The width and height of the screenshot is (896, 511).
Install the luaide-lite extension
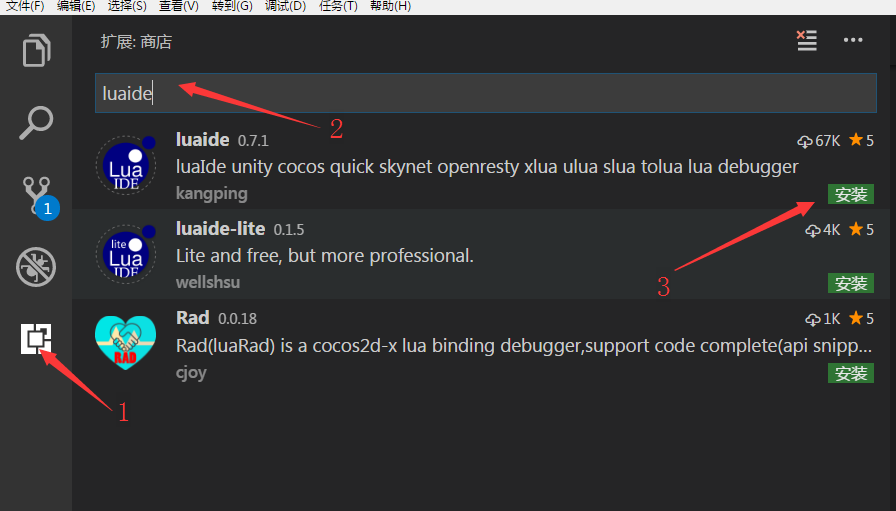(x=850, y=283)
